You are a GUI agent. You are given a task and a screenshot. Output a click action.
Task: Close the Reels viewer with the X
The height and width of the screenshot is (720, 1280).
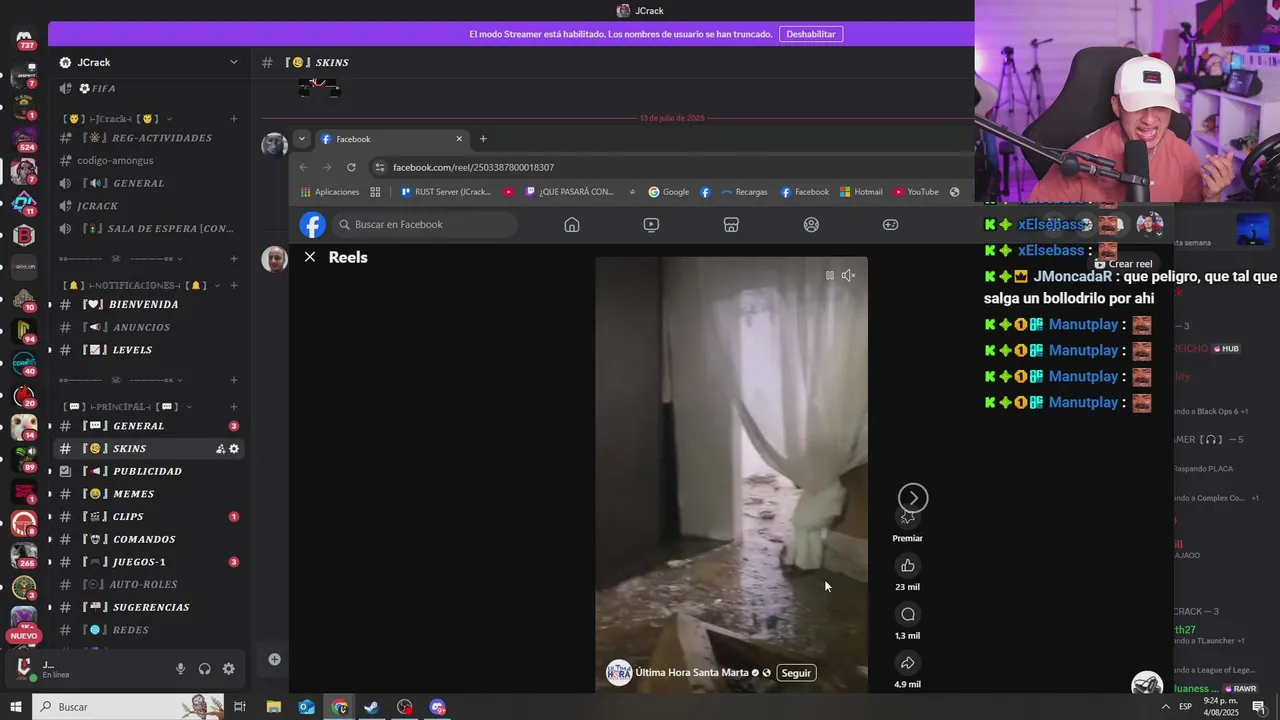point(310,257)
